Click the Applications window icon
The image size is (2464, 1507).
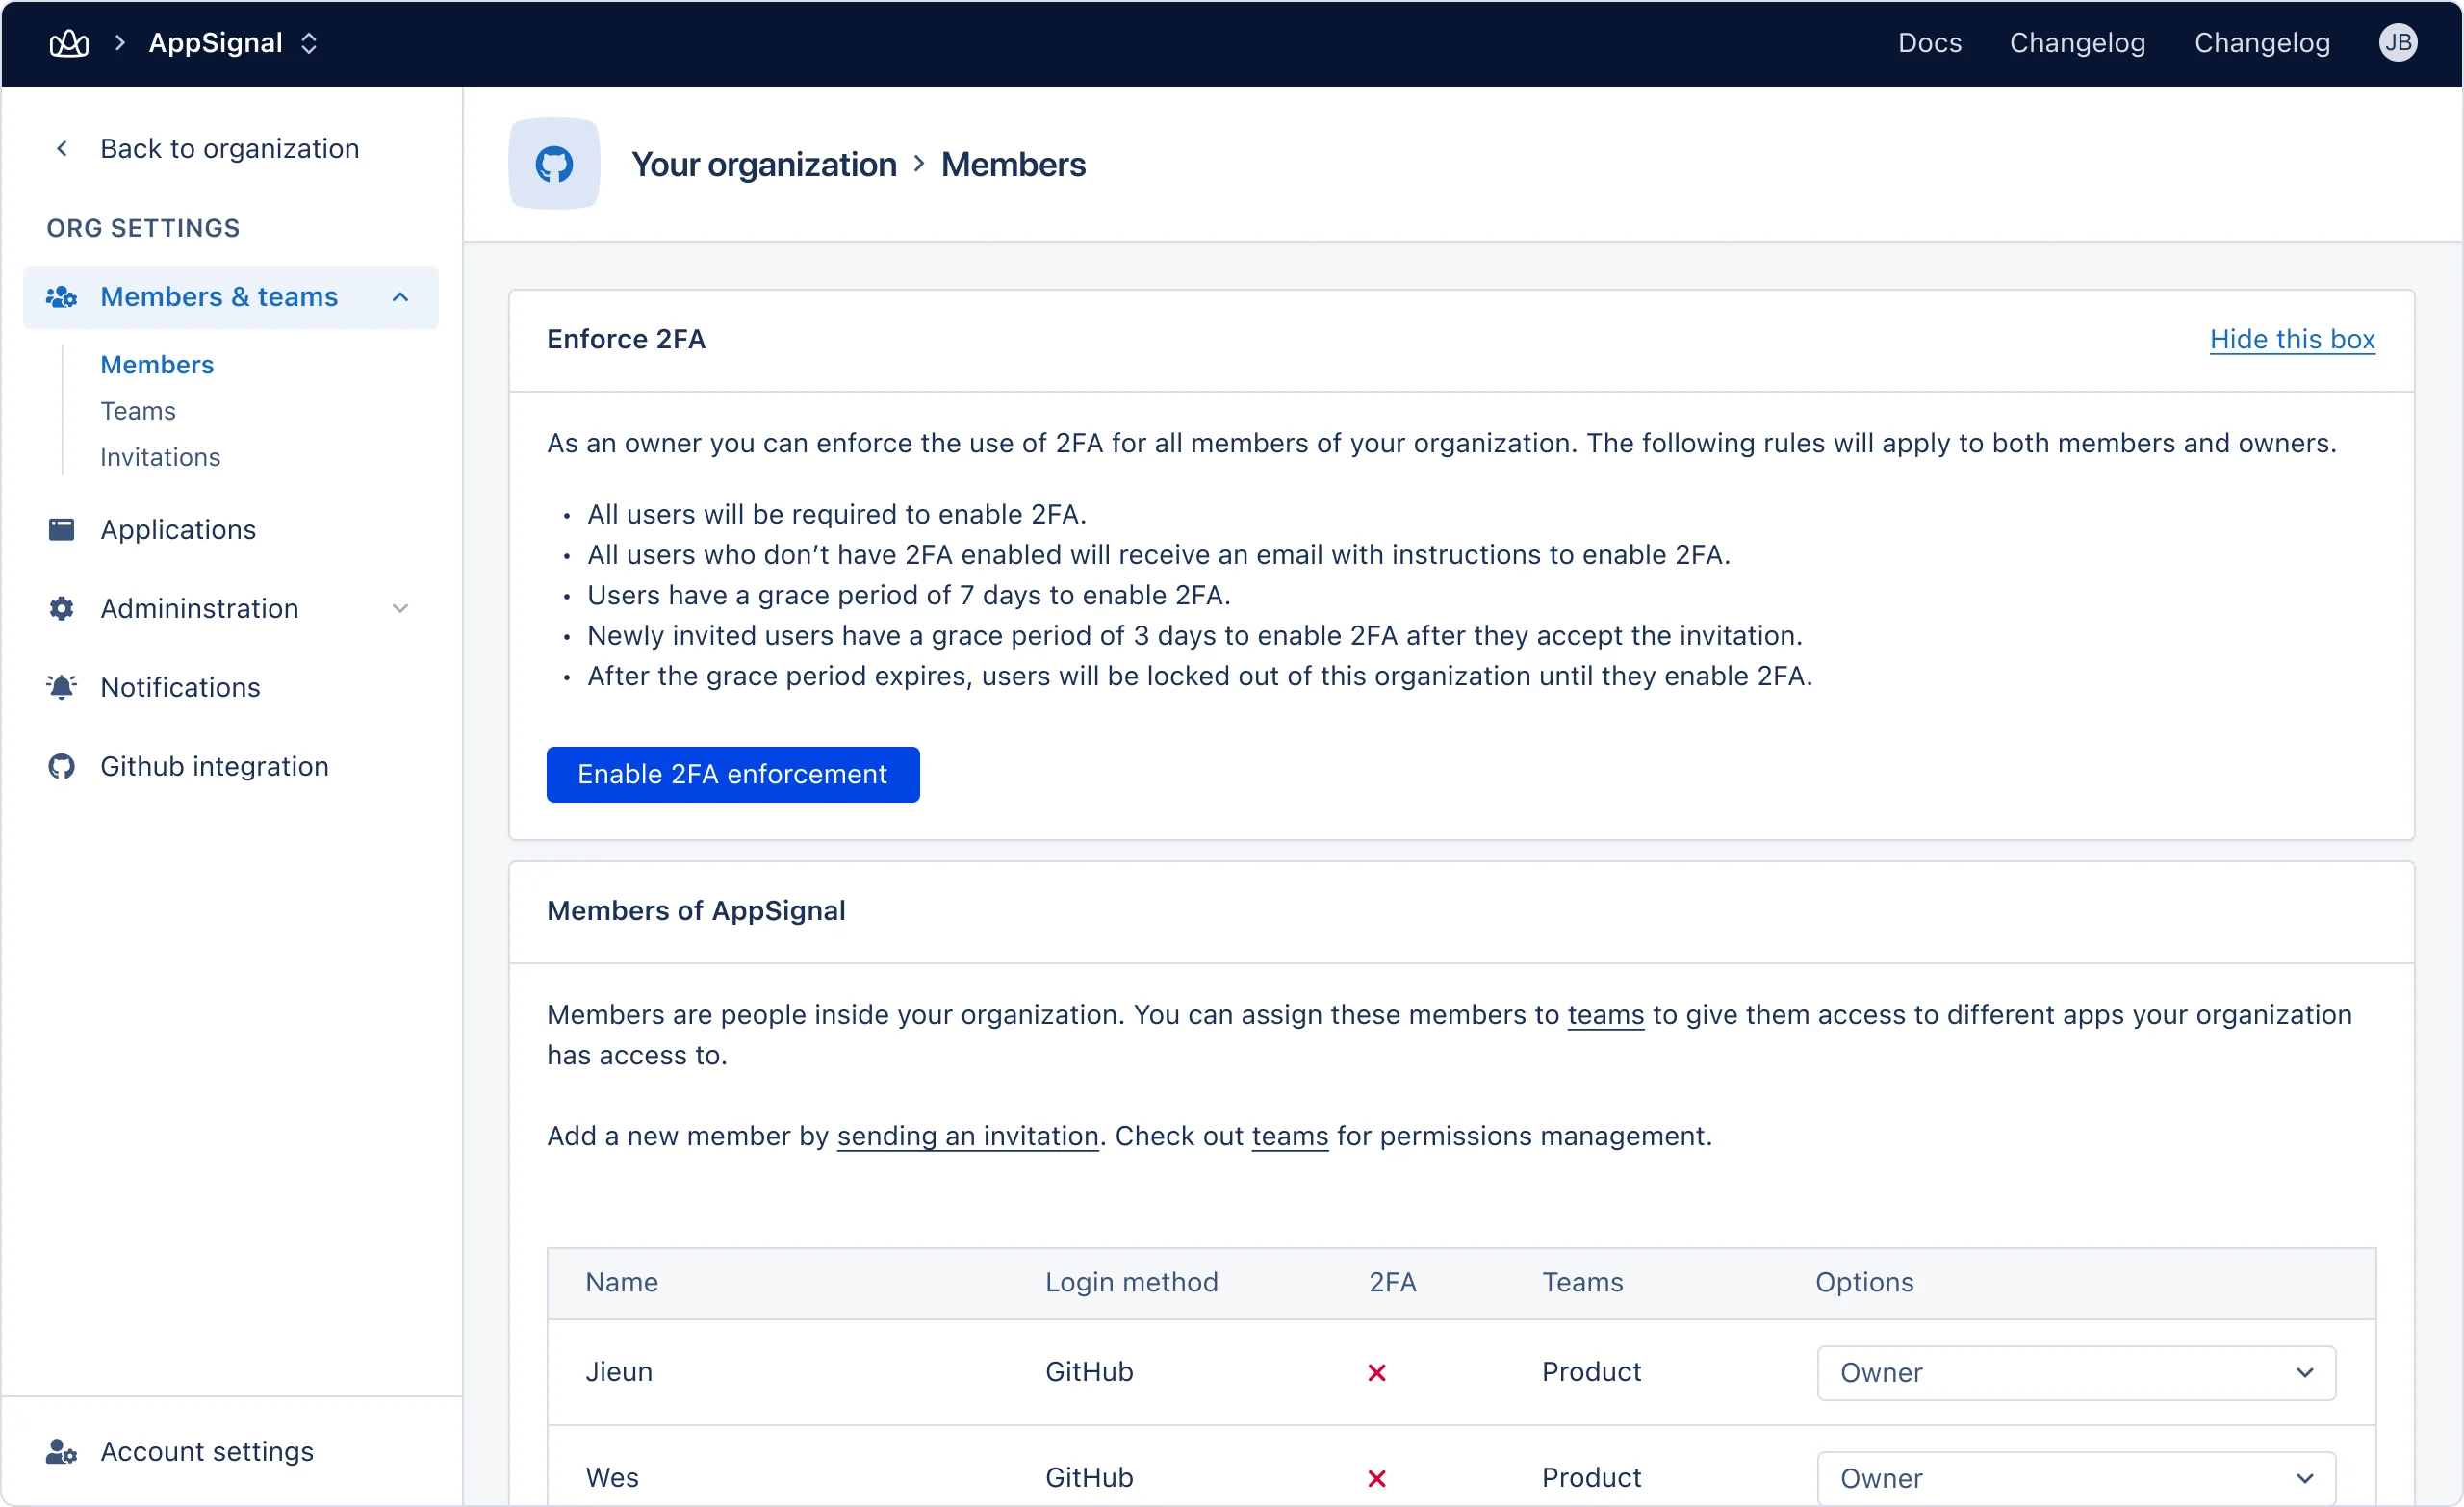61,529
